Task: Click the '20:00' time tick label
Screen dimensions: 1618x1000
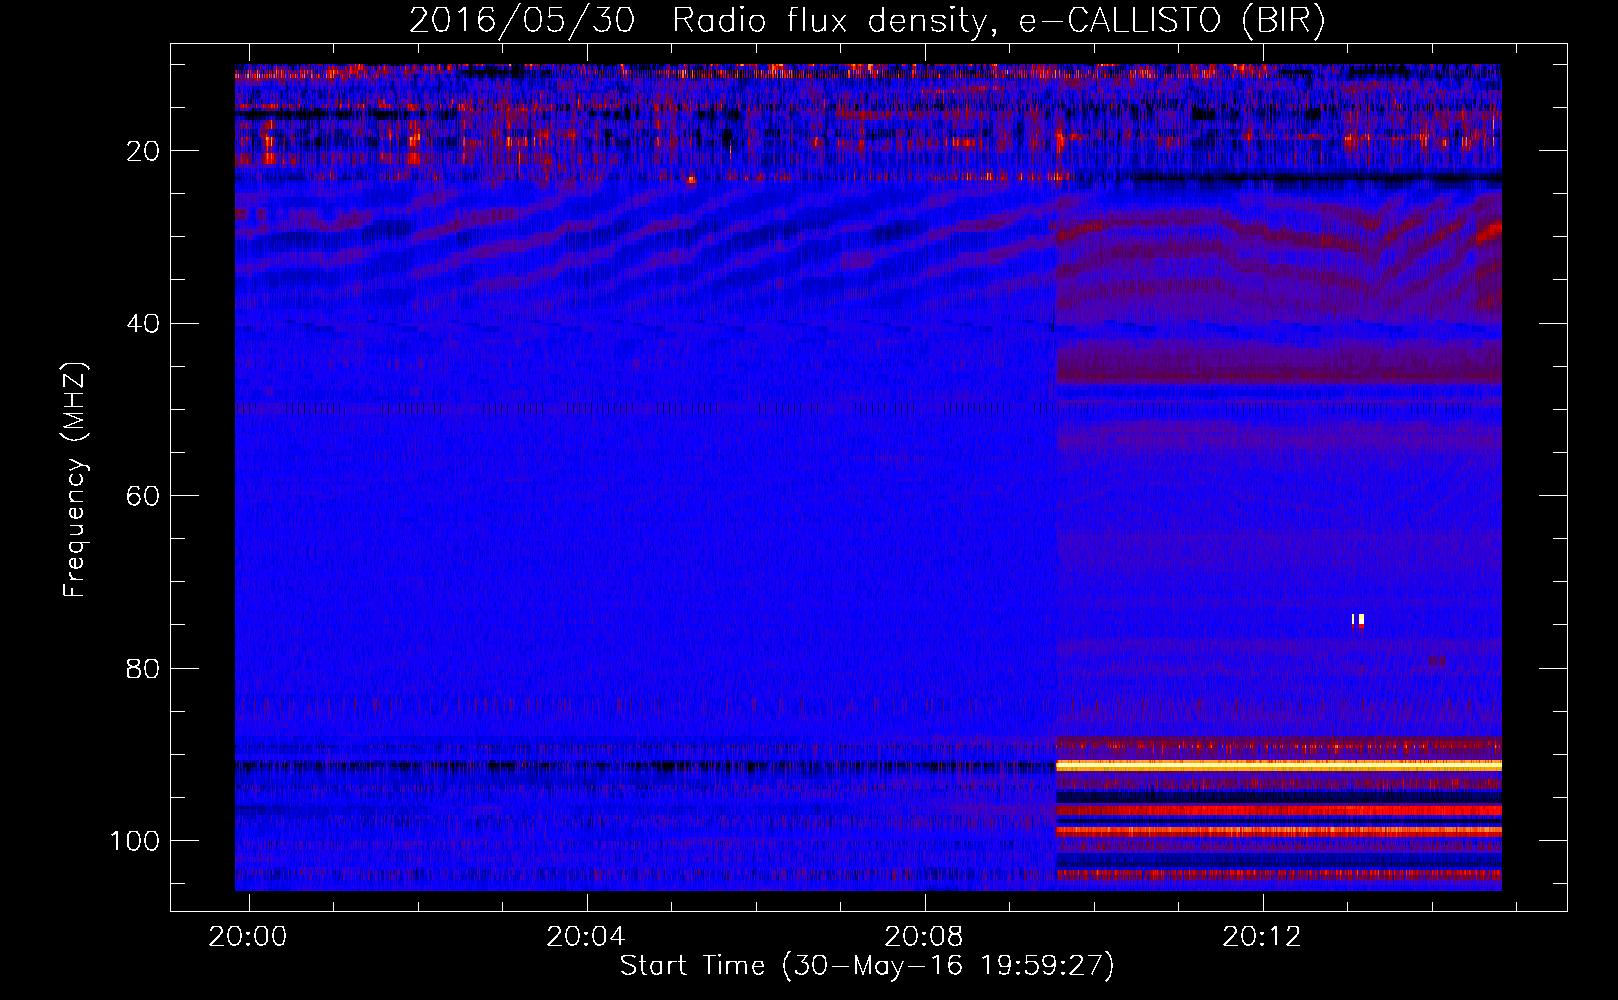Action: [247, 936]
